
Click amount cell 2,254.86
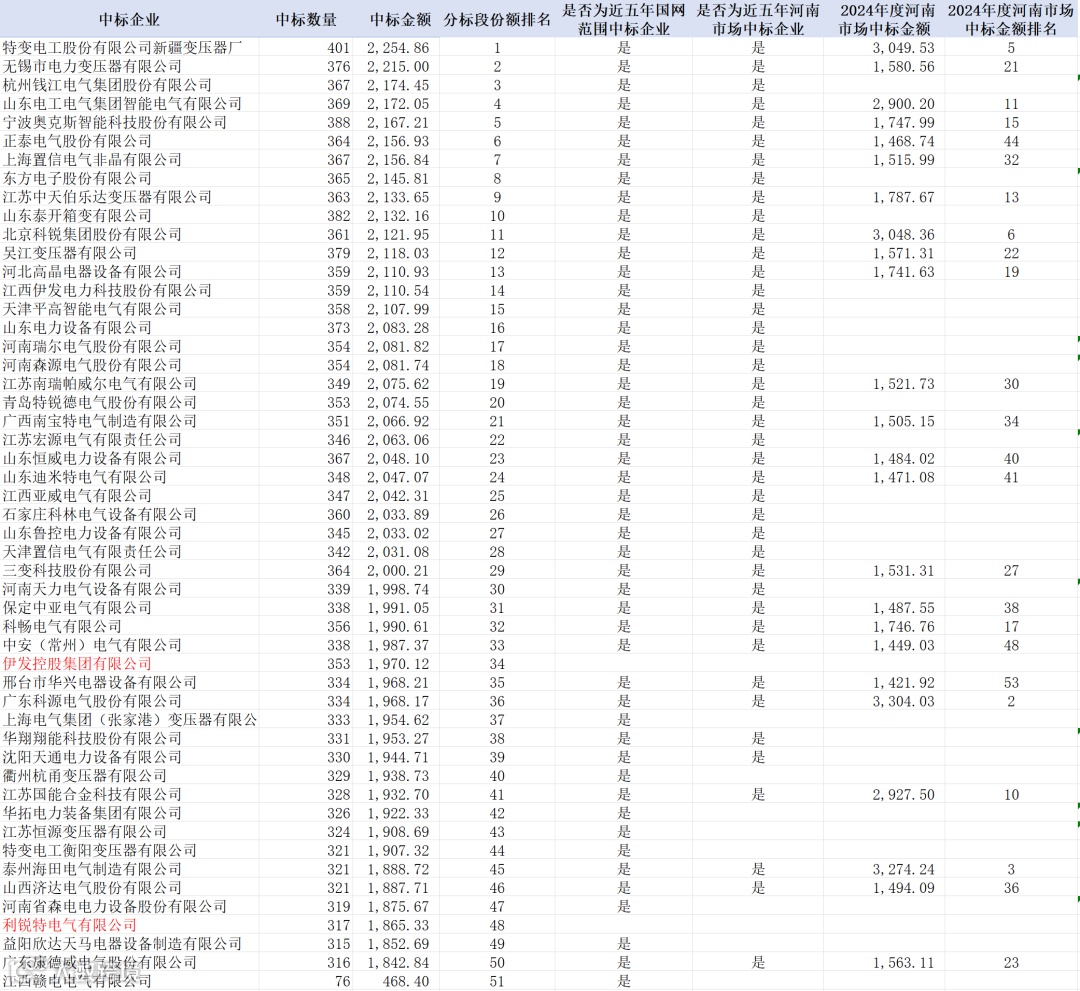(397, 48)
